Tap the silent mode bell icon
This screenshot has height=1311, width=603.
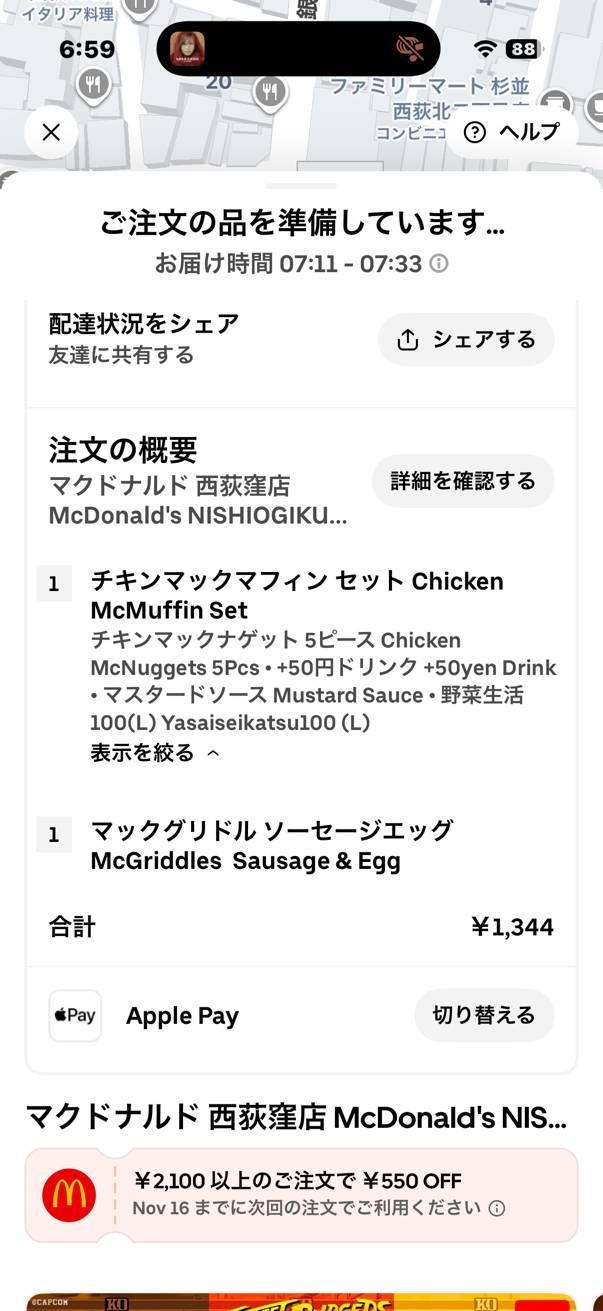409,49
